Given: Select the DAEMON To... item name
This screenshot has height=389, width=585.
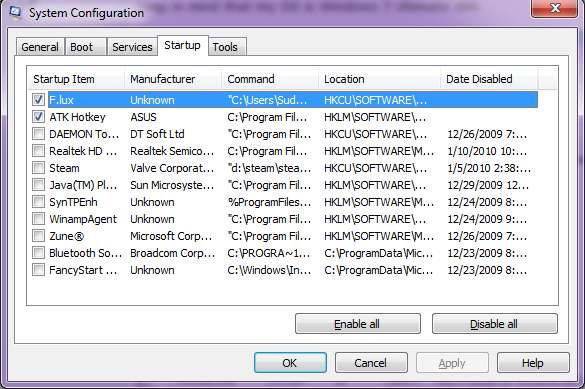Looking at the screenshot, I should 84,134.
